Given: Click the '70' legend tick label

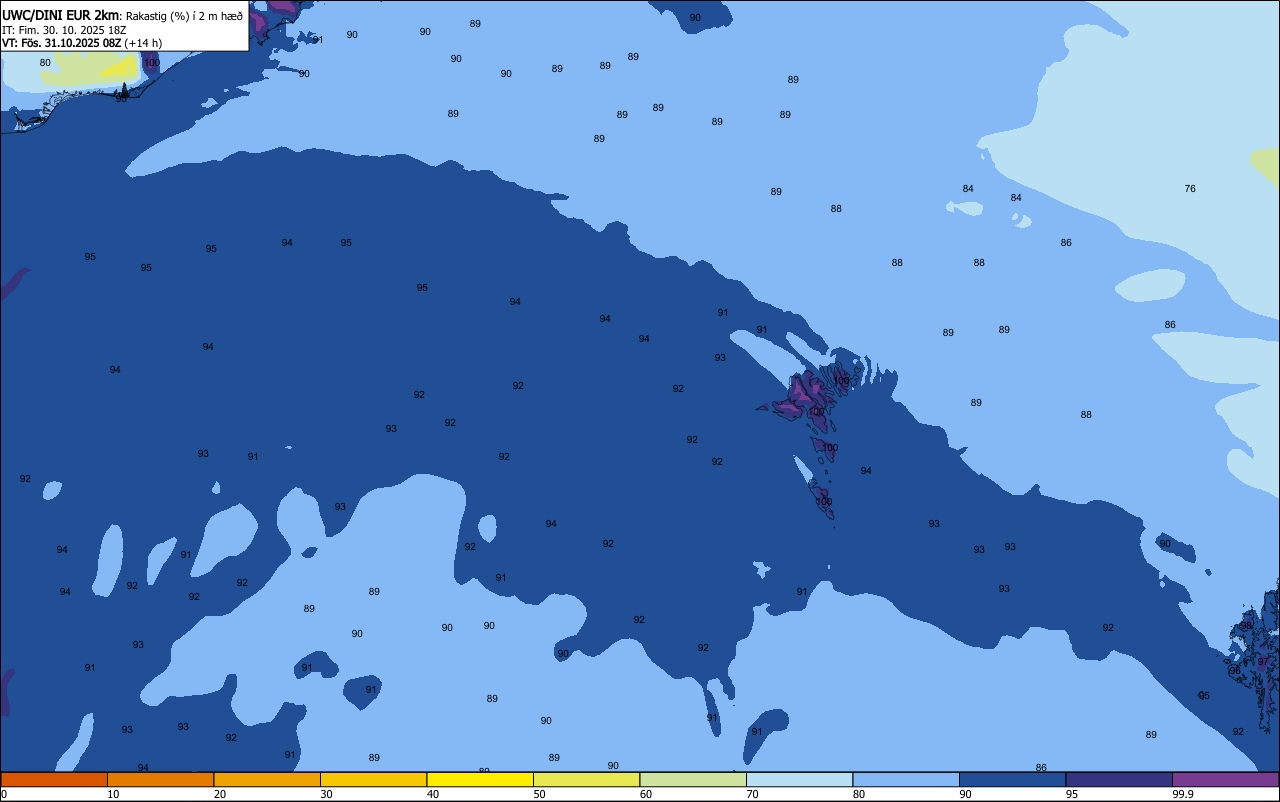Looking at the screenshot, I should pos(752,794).
